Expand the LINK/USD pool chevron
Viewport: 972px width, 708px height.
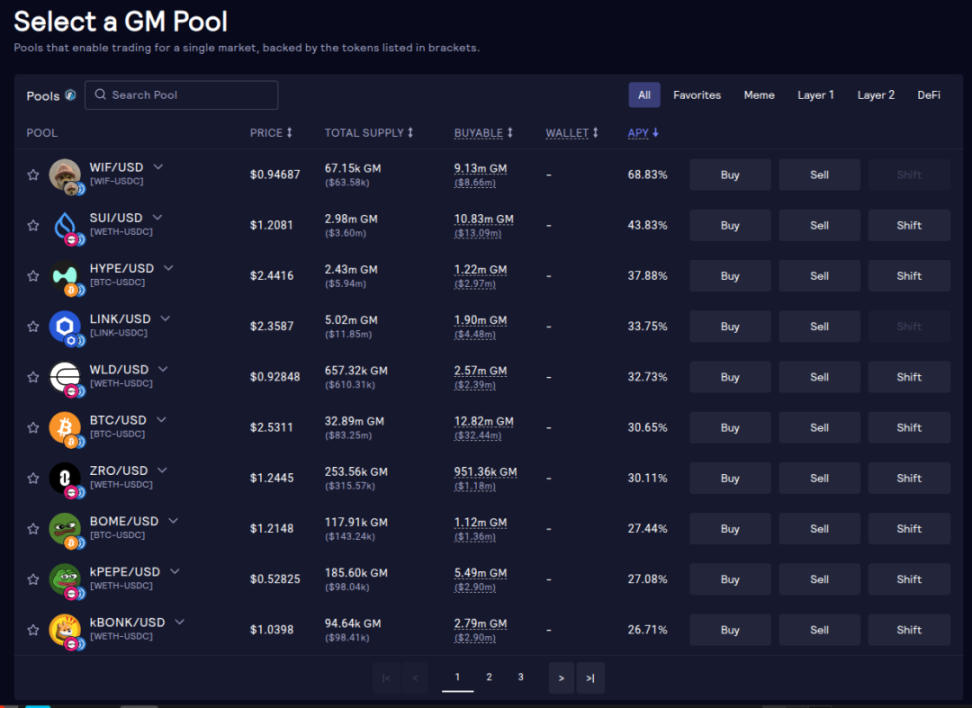[166, 318]
